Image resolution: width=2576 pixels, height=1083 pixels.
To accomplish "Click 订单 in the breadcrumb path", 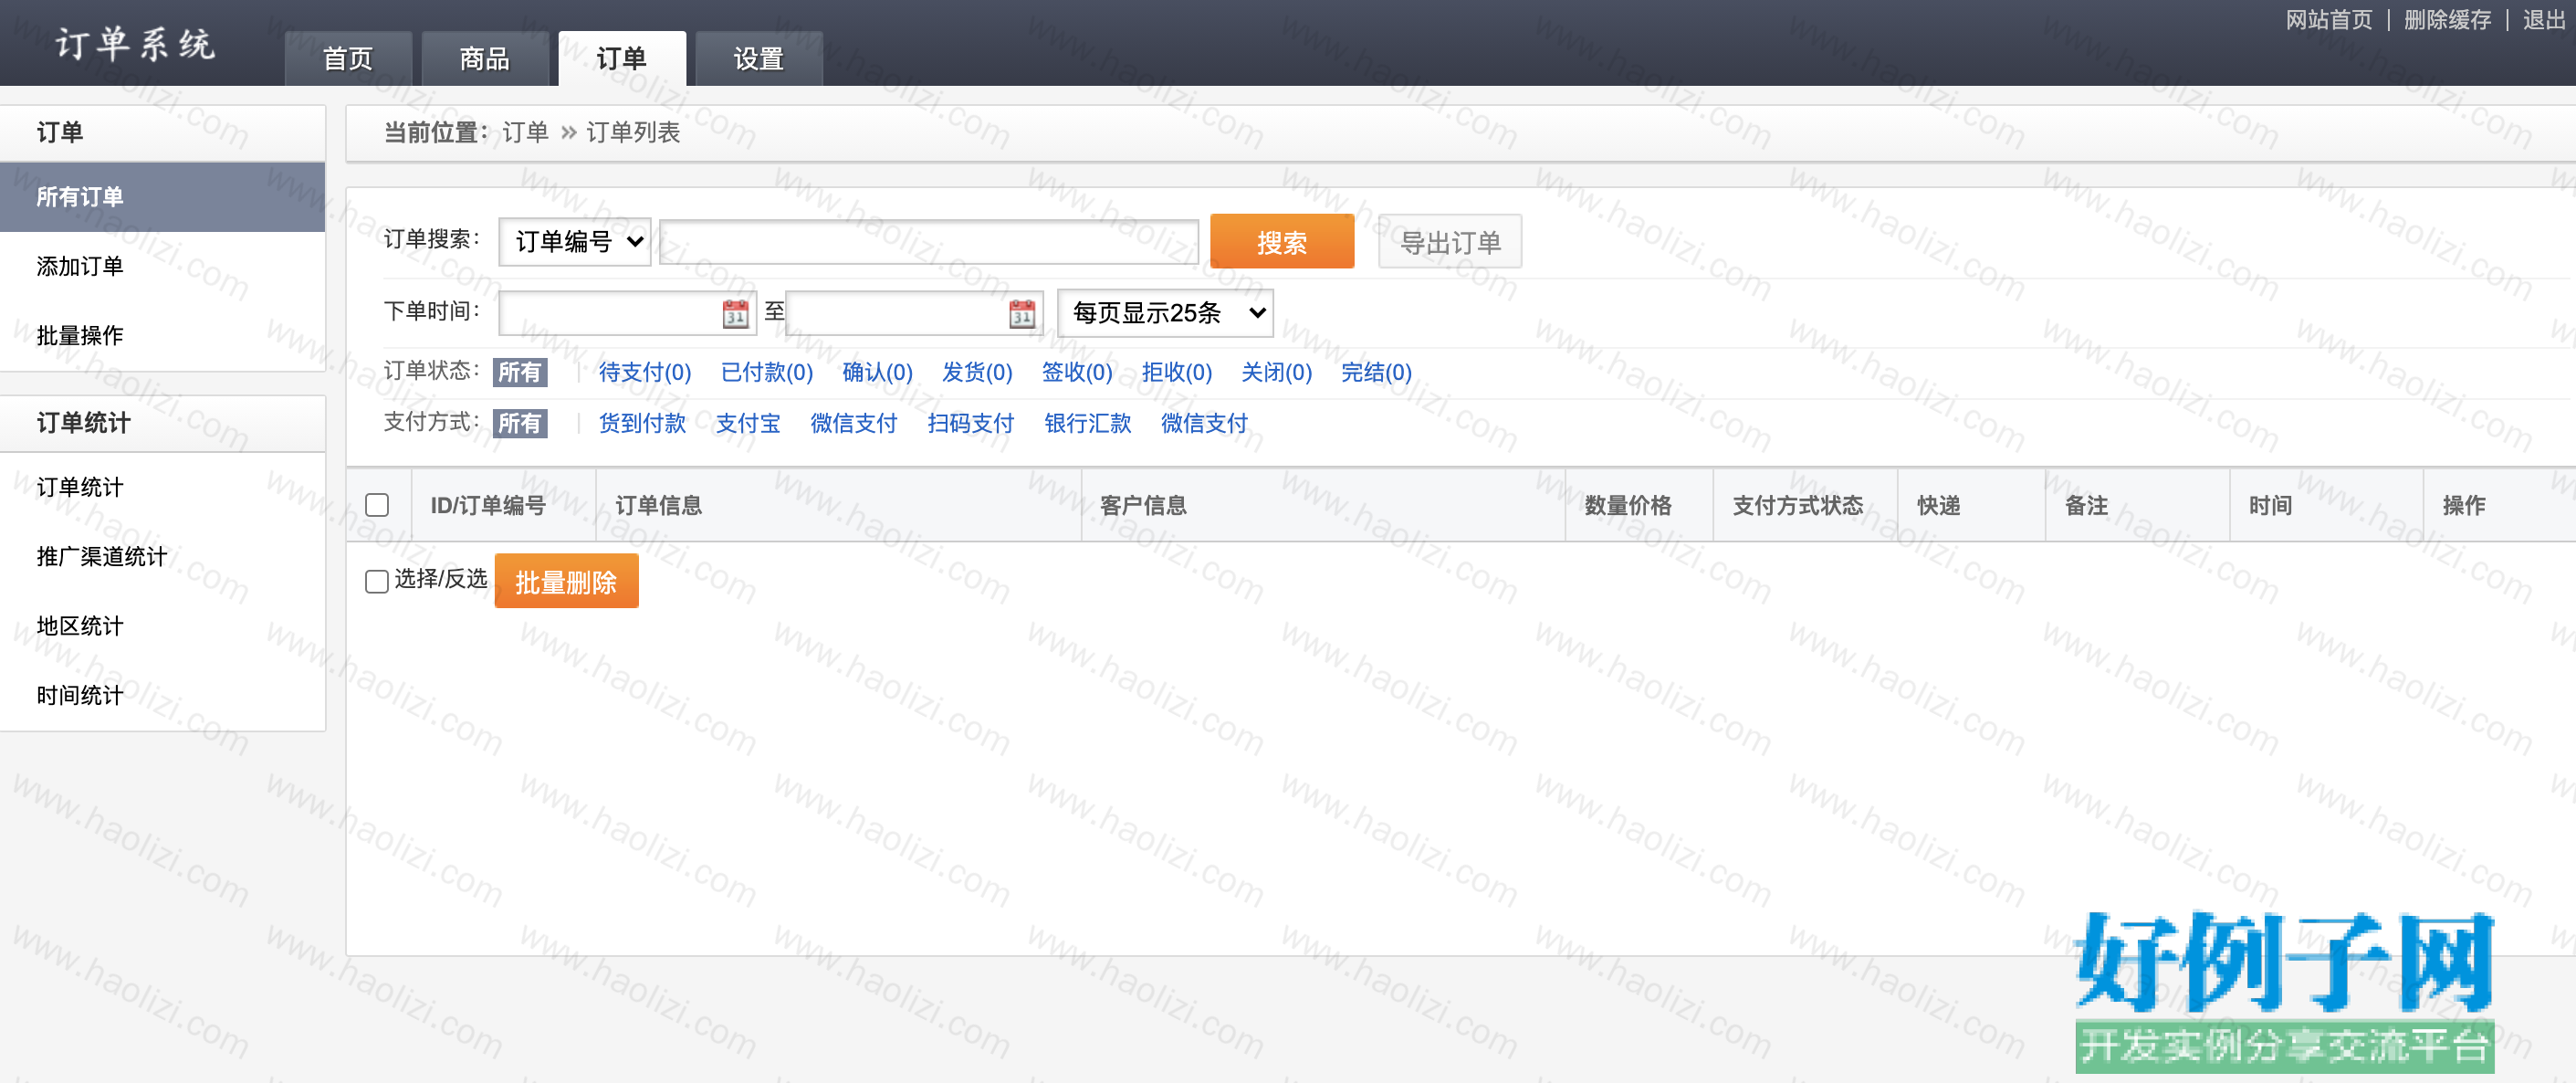I will pos(525,132).
